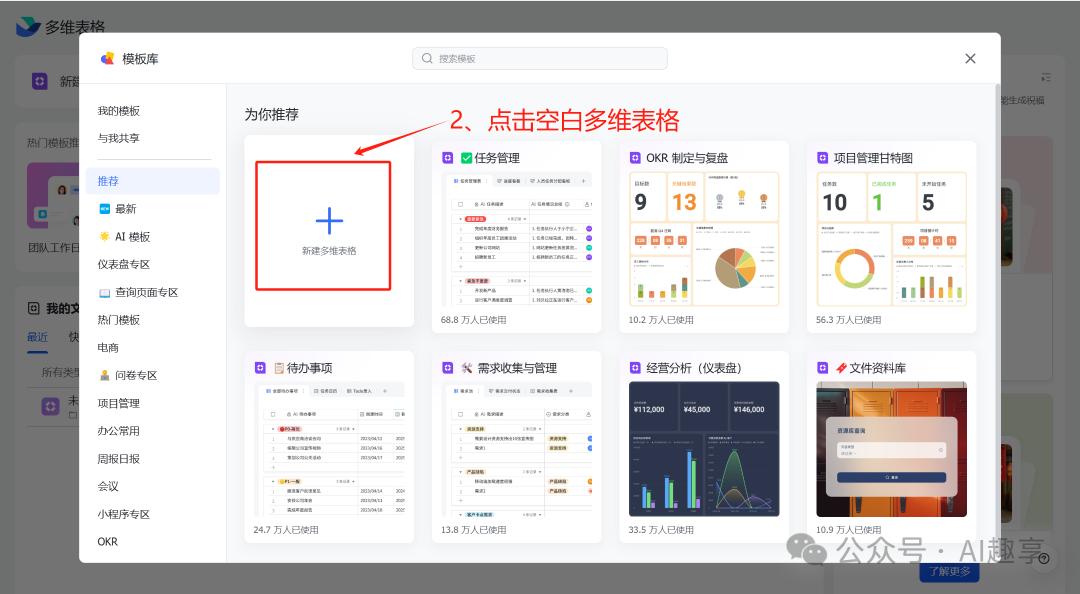Viewport: 1080px width, 594px height.
Task: Click the 56.3 万人已使用 text
Action: click(849, 320)
